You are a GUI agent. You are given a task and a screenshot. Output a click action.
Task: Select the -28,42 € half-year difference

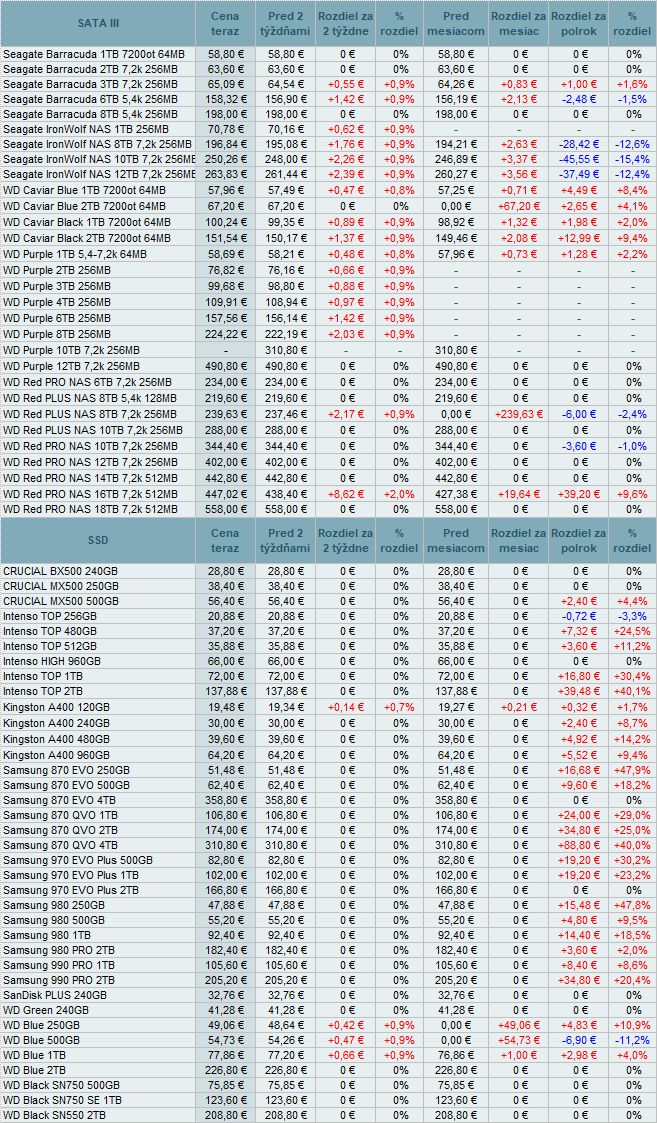coord(580,144)
